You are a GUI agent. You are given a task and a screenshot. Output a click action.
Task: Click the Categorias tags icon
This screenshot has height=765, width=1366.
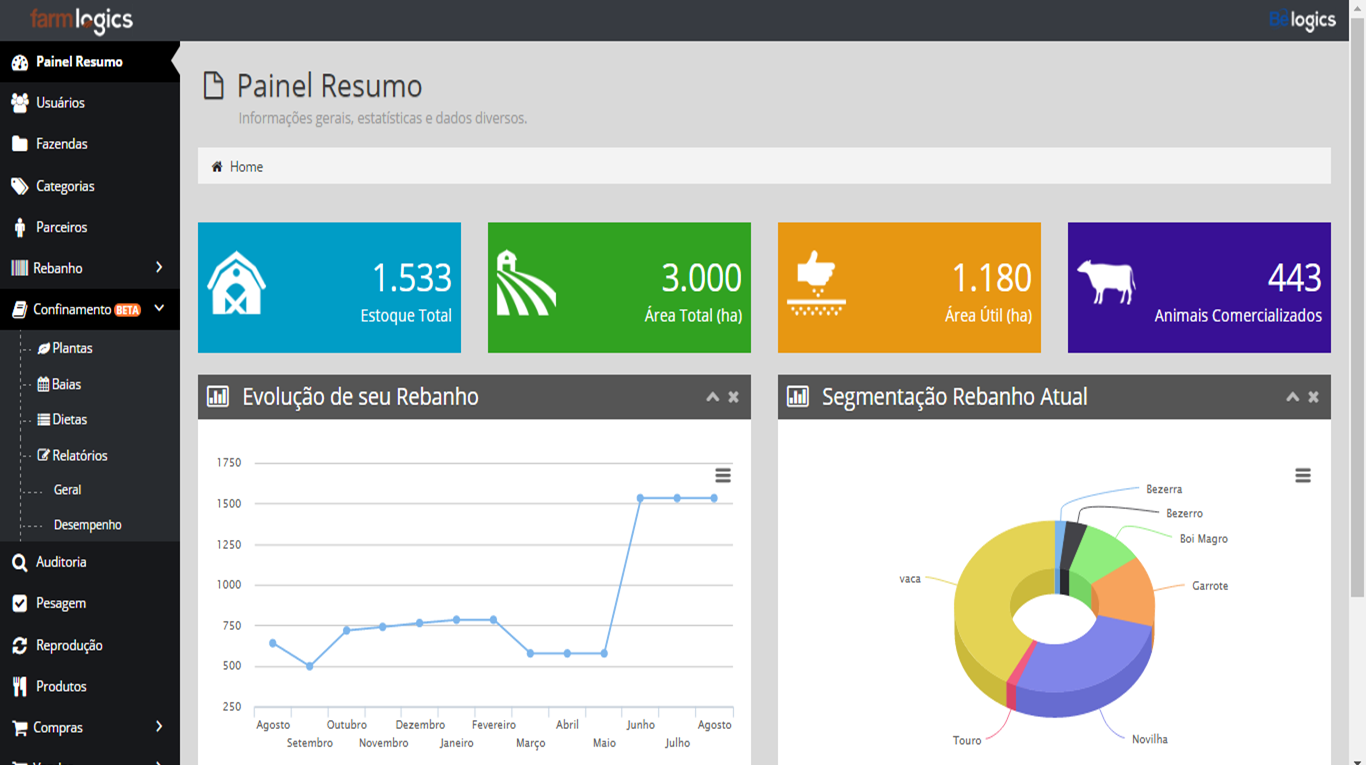19,186
